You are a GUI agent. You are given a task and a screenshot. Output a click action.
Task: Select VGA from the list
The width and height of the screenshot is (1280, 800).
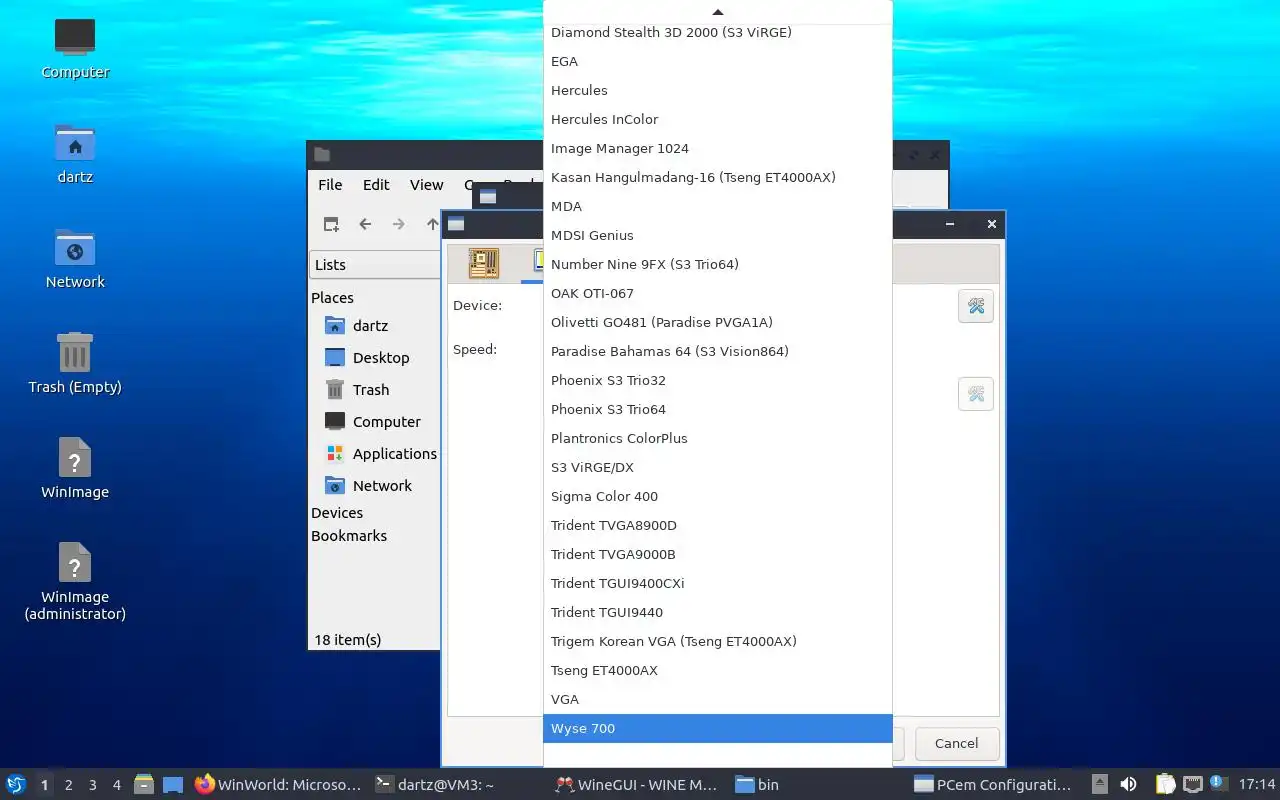click(718, 699)
